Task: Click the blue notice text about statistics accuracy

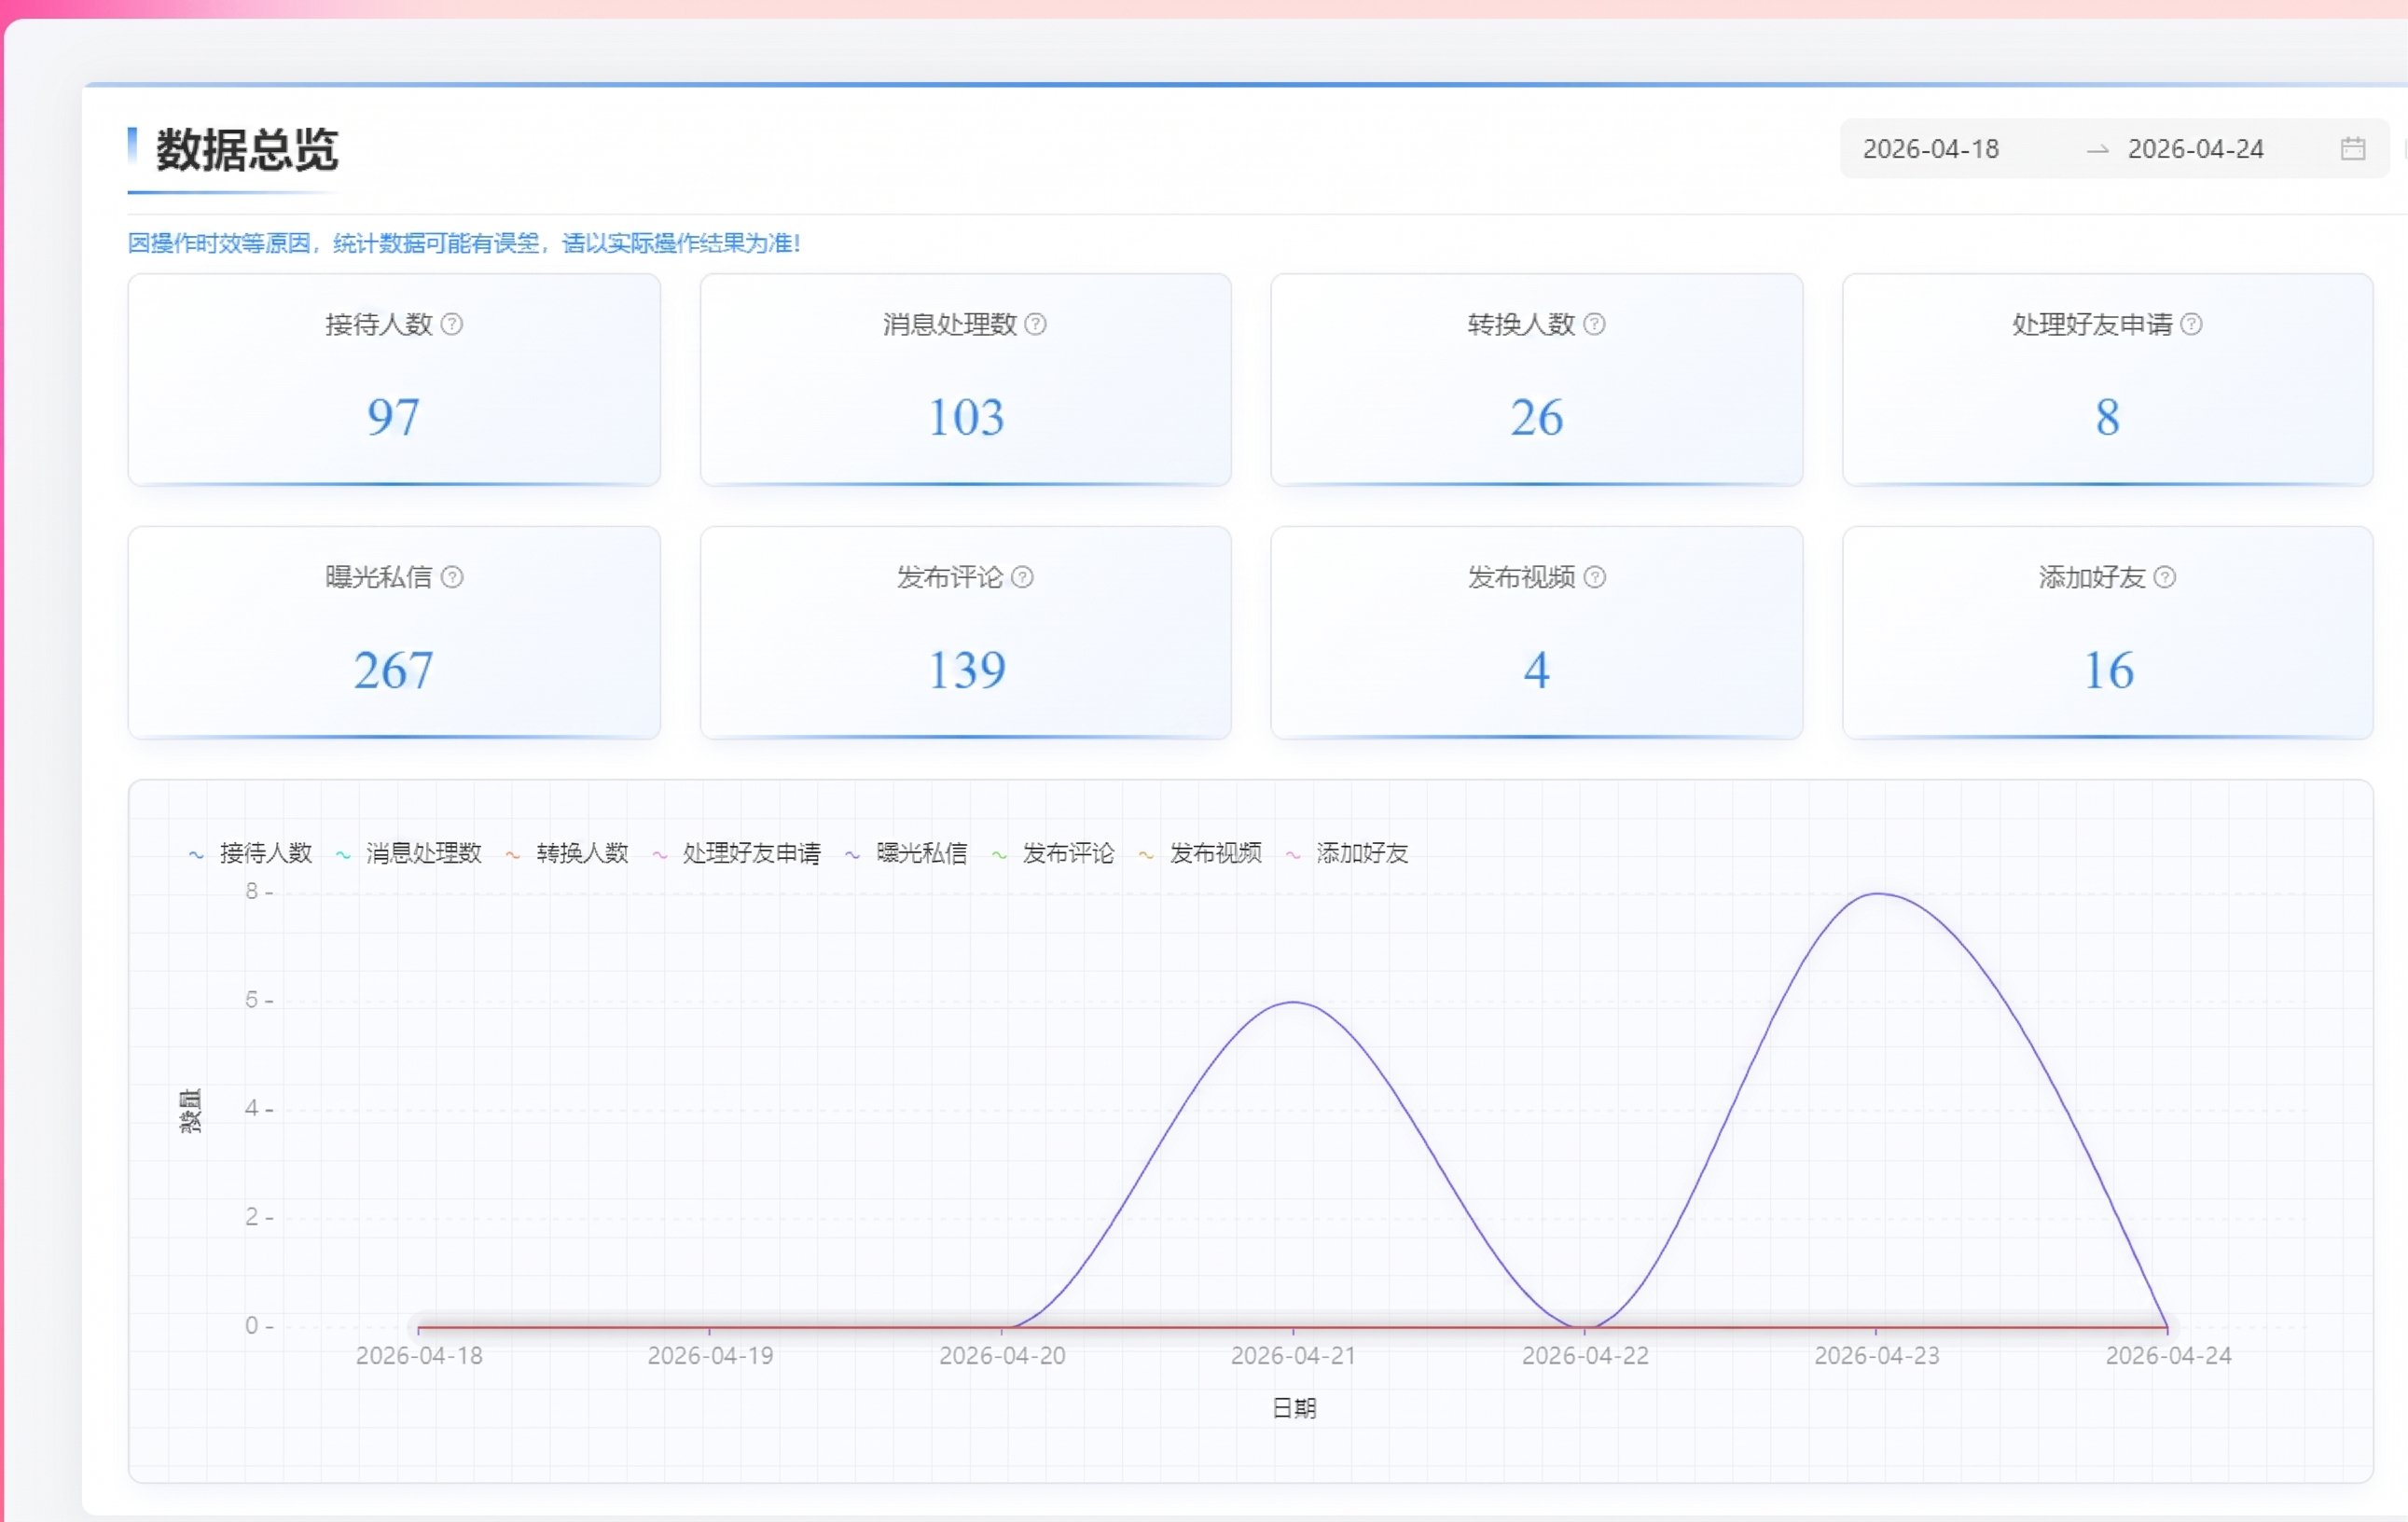Action: pos(464,243)
